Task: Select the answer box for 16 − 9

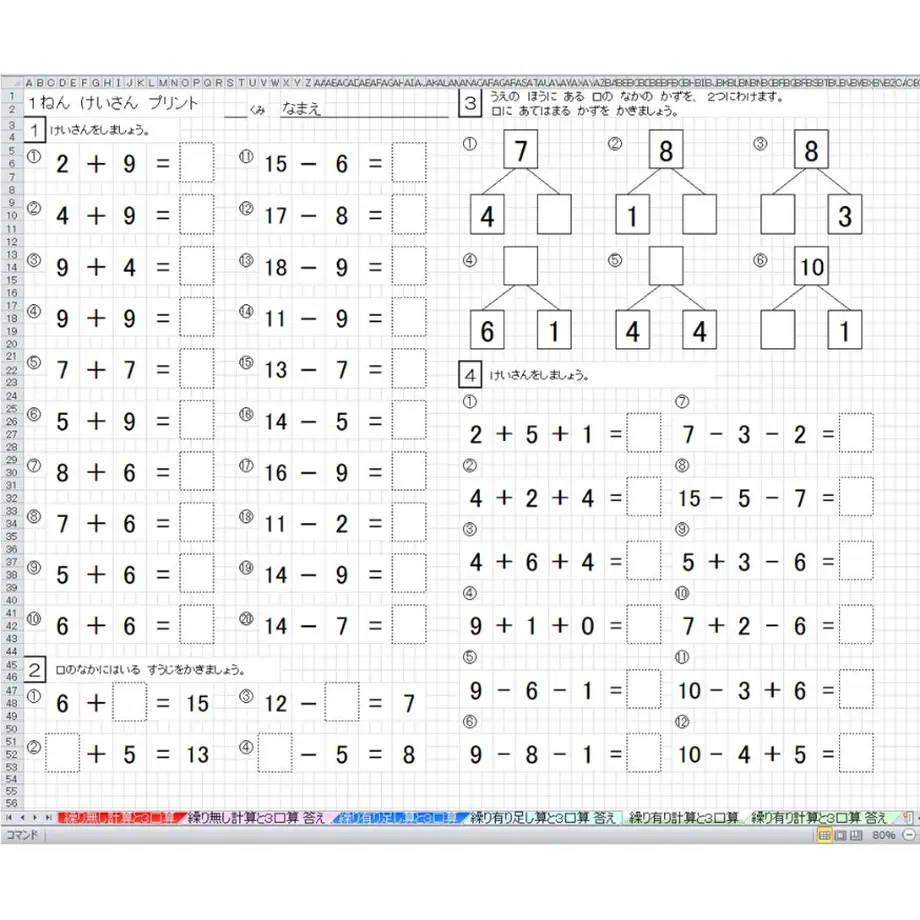Action: 409,471
